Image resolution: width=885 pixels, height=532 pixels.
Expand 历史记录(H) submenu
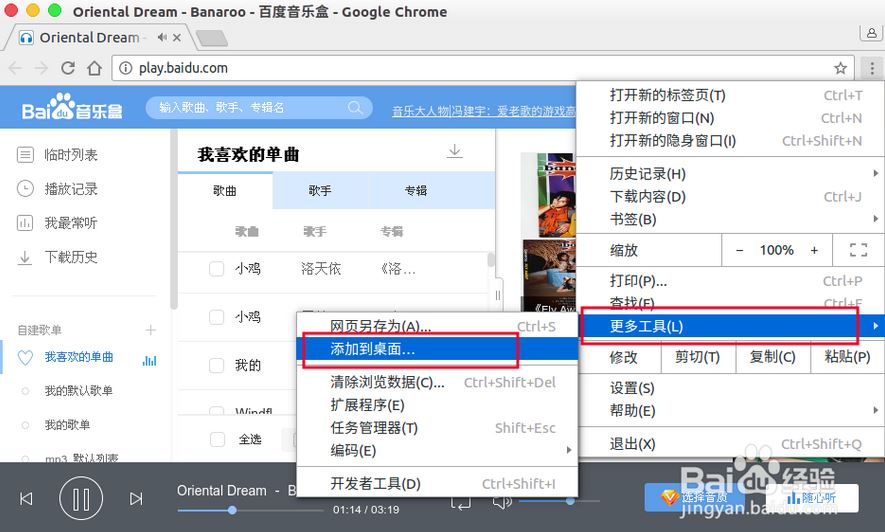(x=729, y=174)
